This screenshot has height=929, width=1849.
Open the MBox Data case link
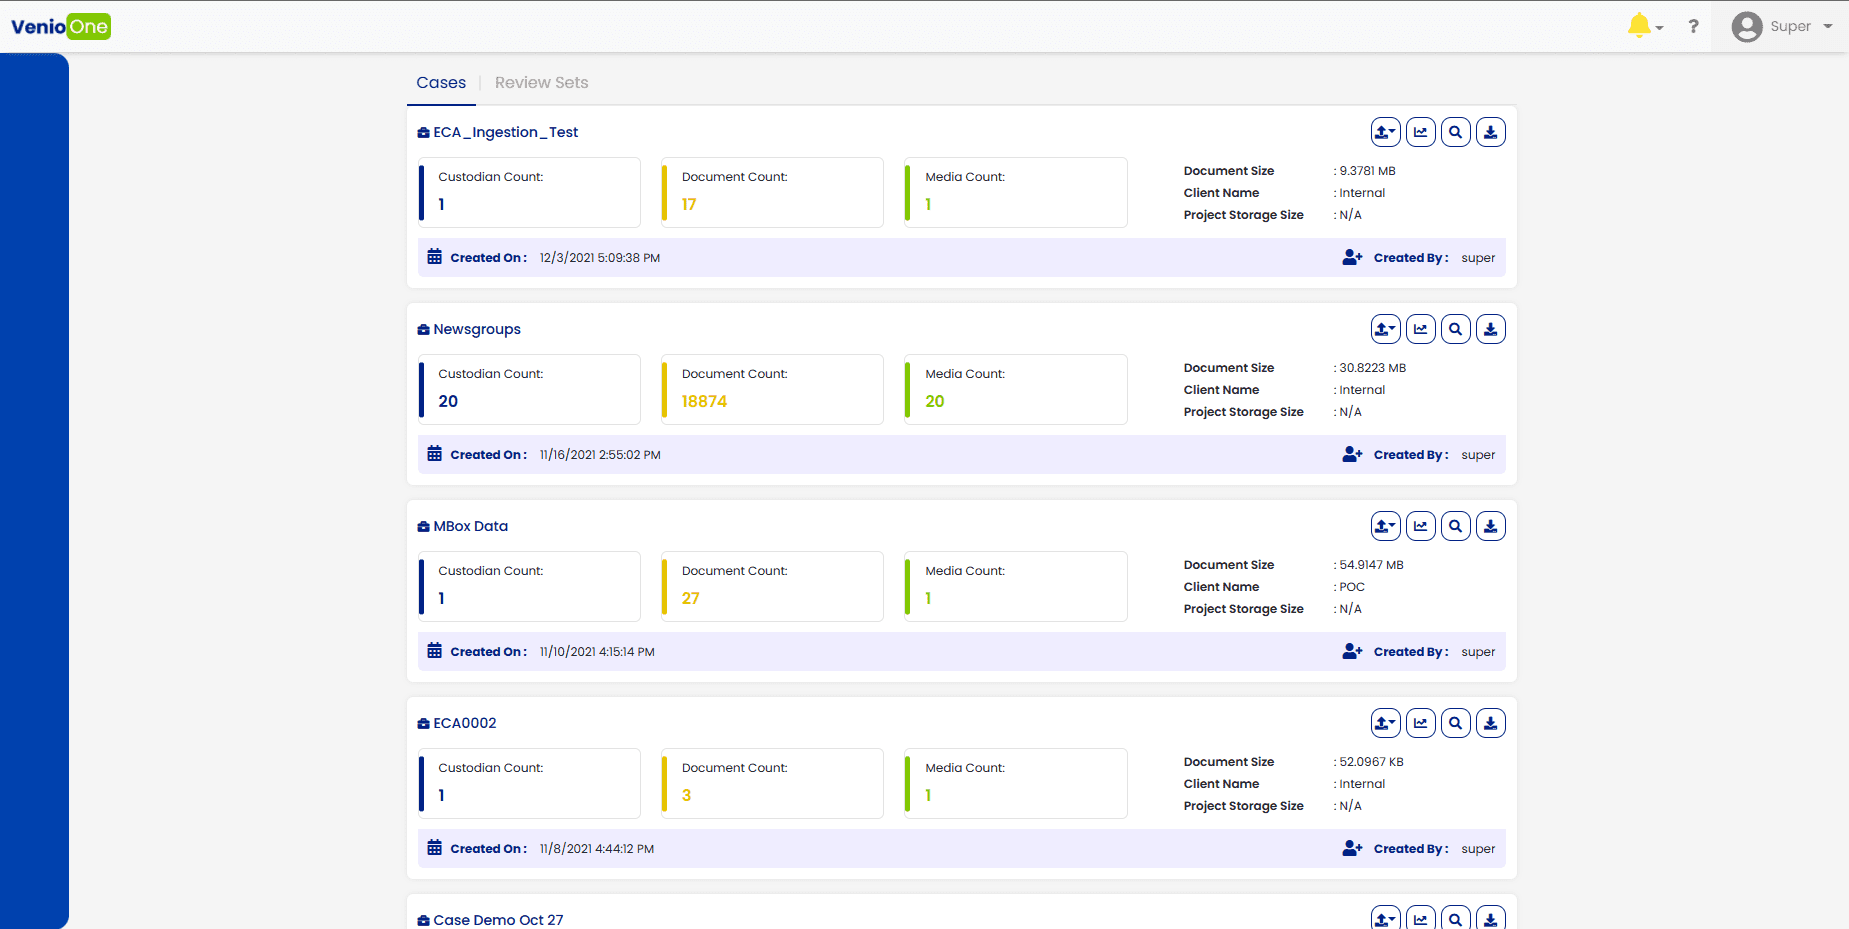point(470,526)
